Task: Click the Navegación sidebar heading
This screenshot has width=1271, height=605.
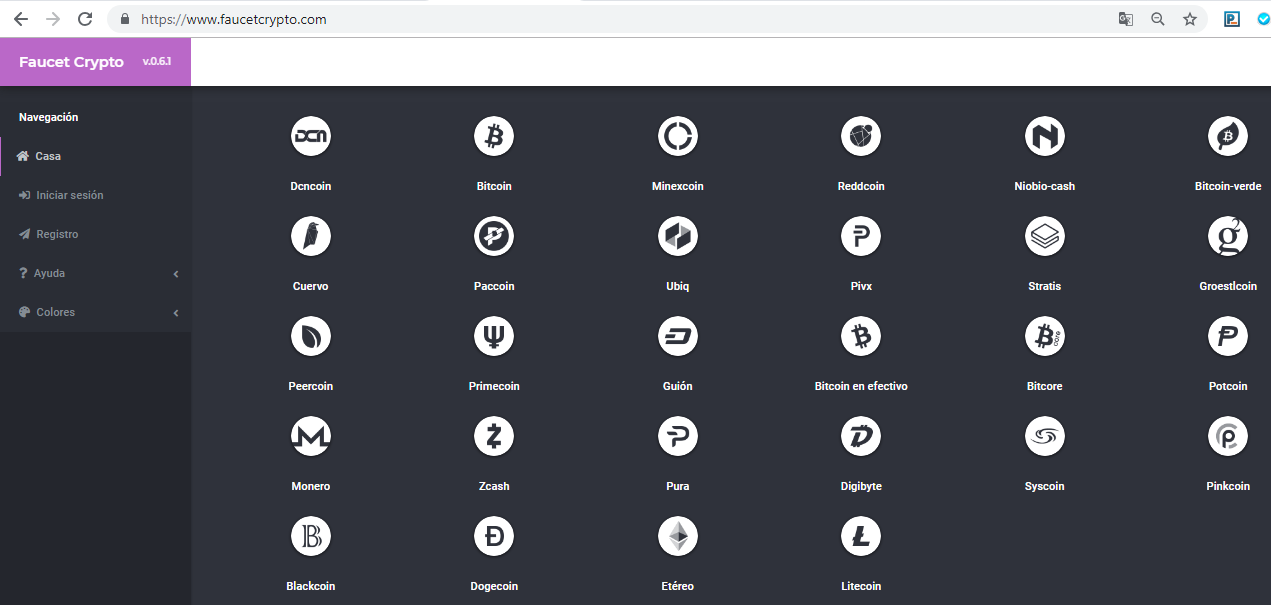Action: coord(48,117)
